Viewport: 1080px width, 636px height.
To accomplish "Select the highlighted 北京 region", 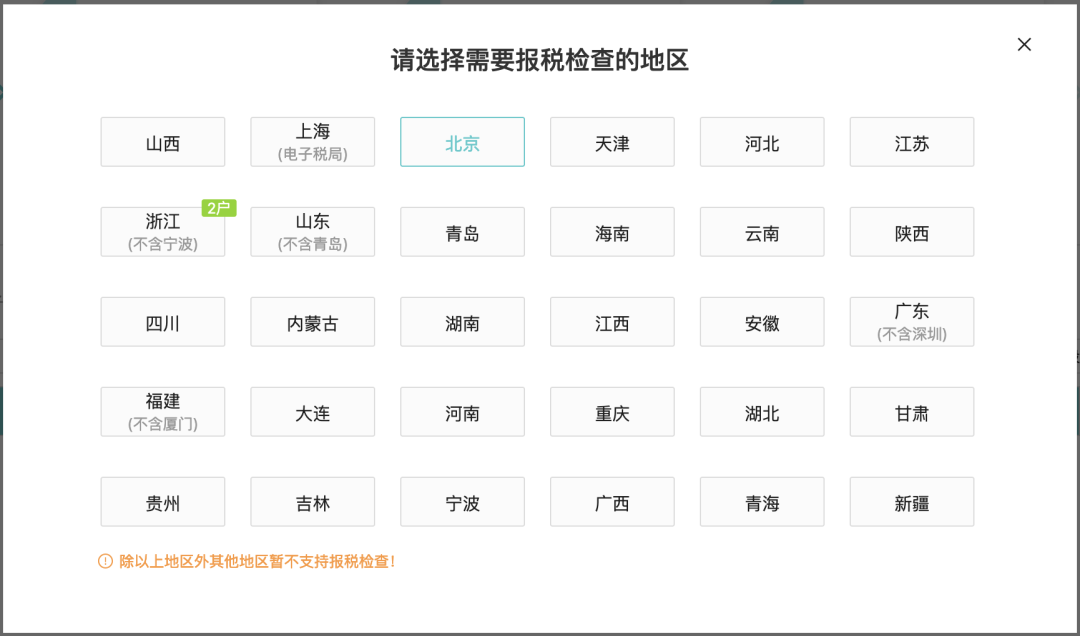I will pos(462,142).
